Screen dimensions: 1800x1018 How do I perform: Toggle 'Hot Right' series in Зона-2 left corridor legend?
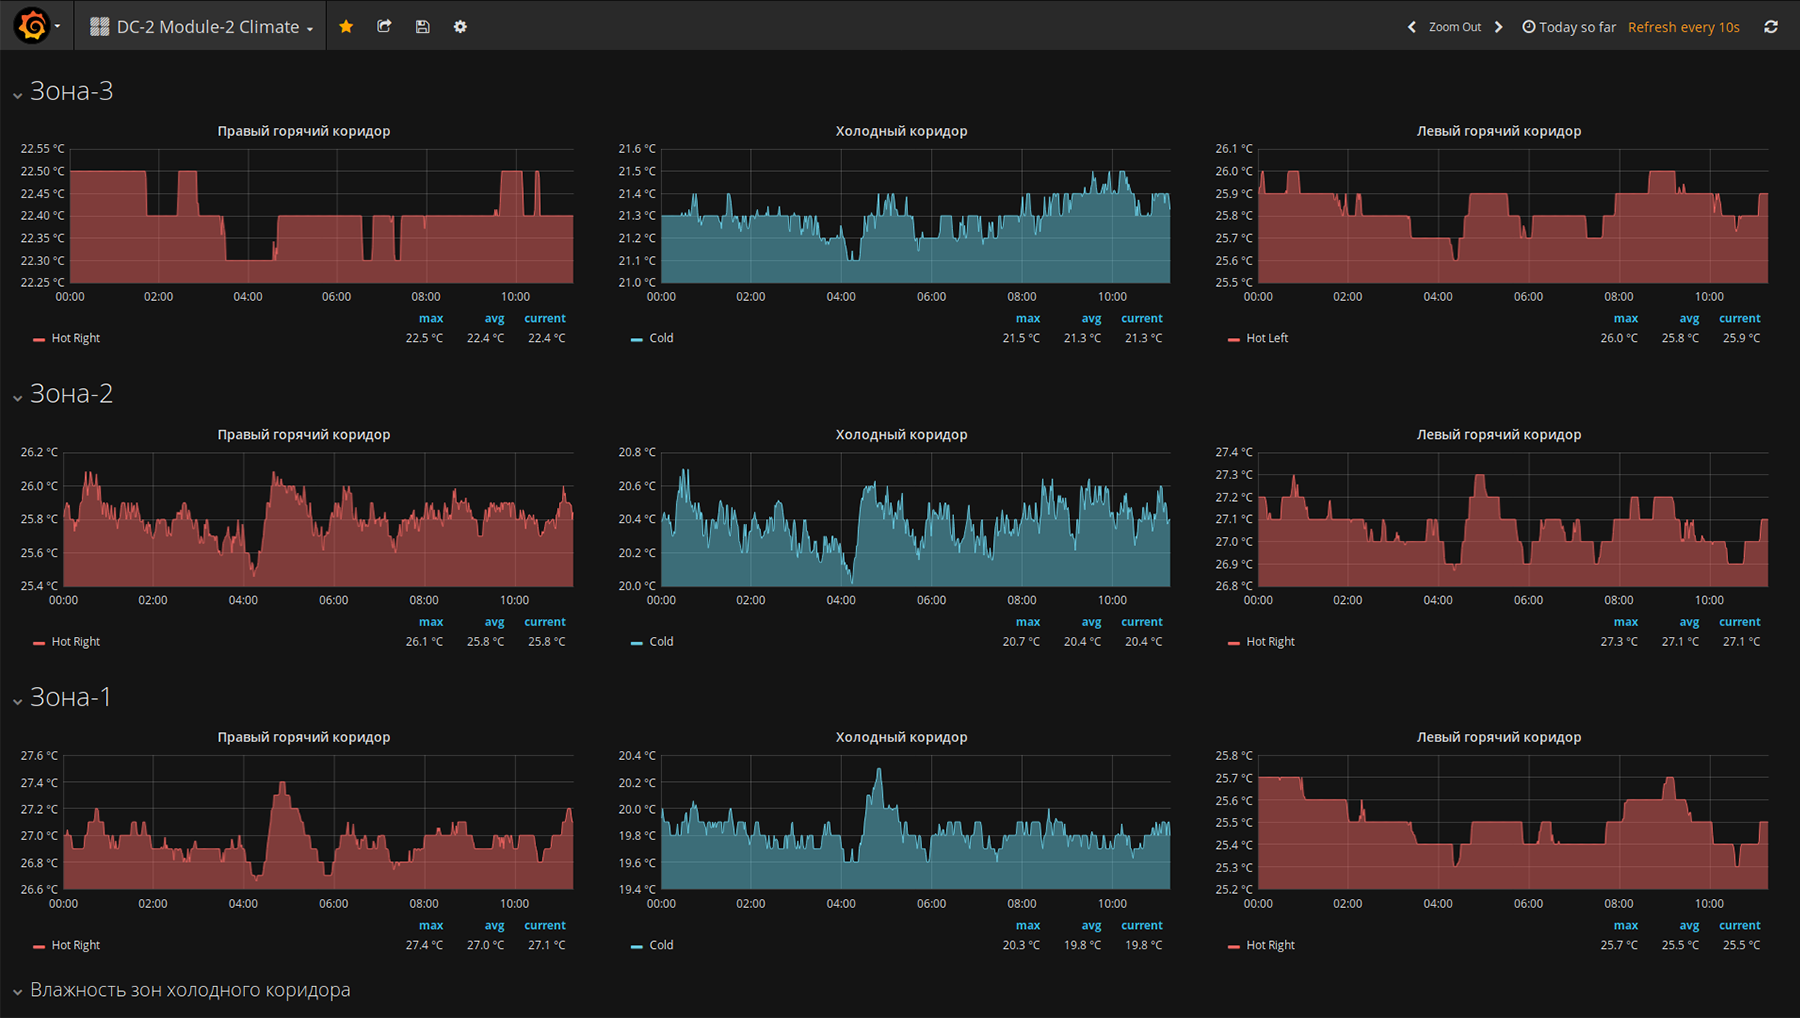click(x=1270, y=642)
